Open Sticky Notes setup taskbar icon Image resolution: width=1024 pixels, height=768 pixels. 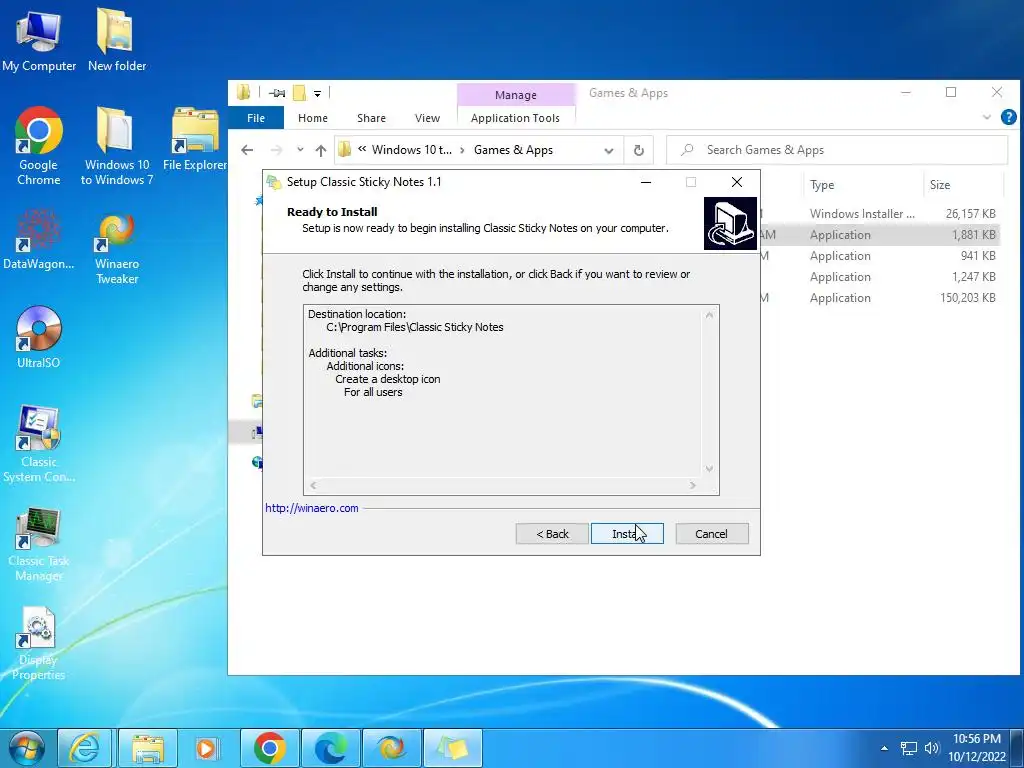tap(453, 748)
